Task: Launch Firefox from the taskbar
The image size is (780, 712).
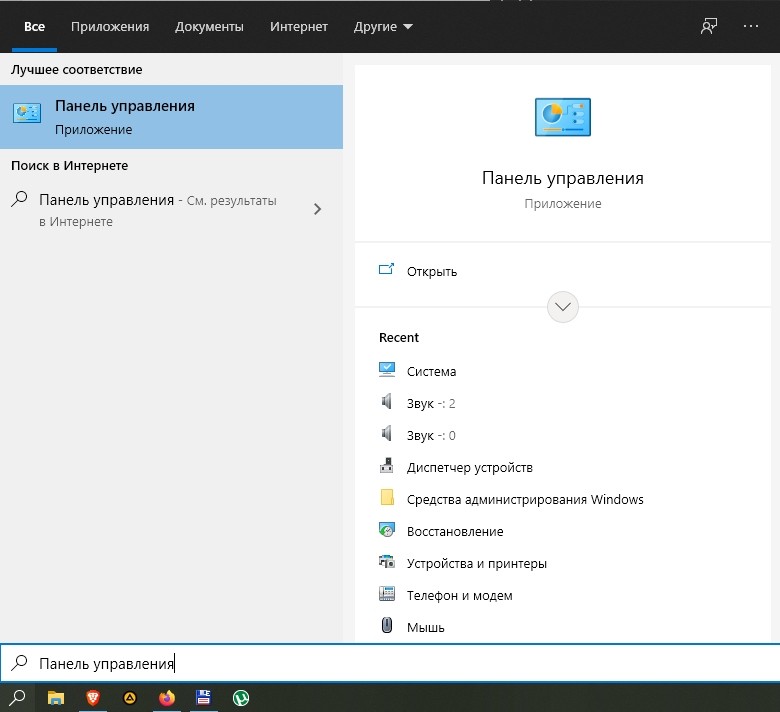Action: coord(167,698)
